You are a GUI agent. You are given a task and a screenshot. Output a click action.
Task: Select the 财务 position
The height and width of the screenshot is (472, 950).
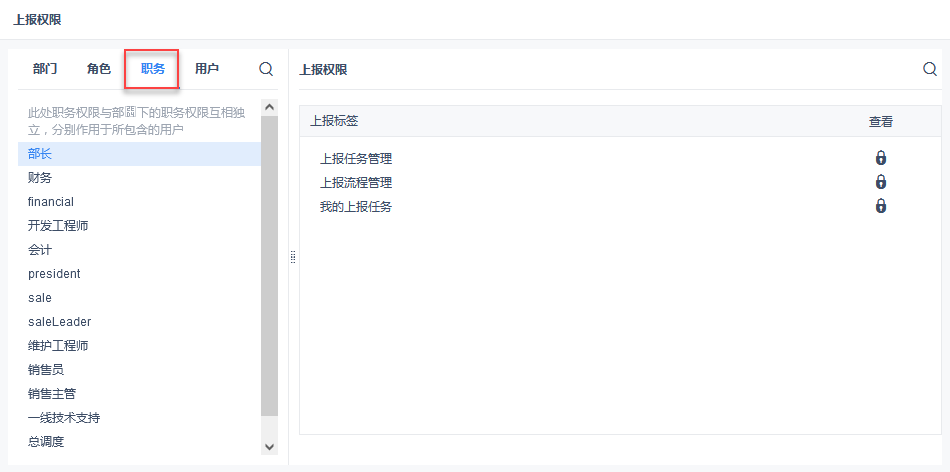[x=139, y=178]
